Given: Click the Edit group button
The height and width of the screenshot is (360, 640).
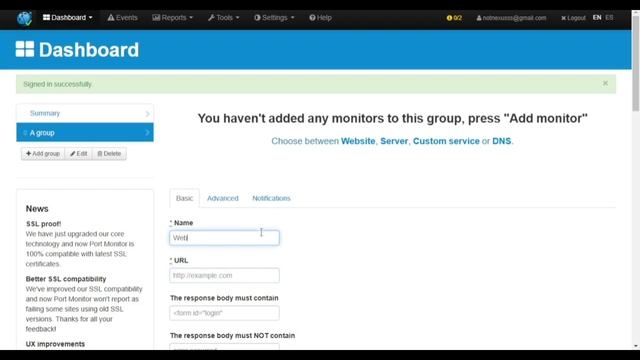Looking at the screenshot, I should [x=79, y=153].
